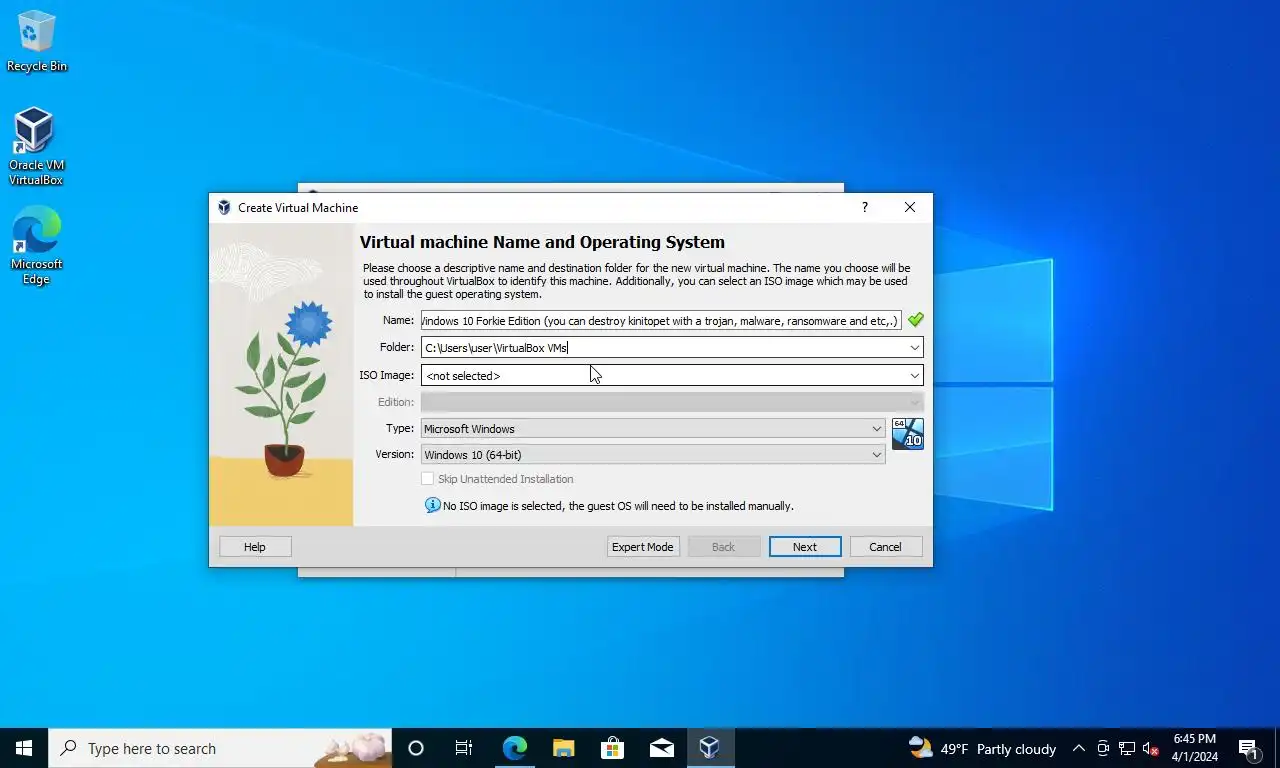
Task: Click the muted volume tray icon
Action: click(x=1151, y=748)
